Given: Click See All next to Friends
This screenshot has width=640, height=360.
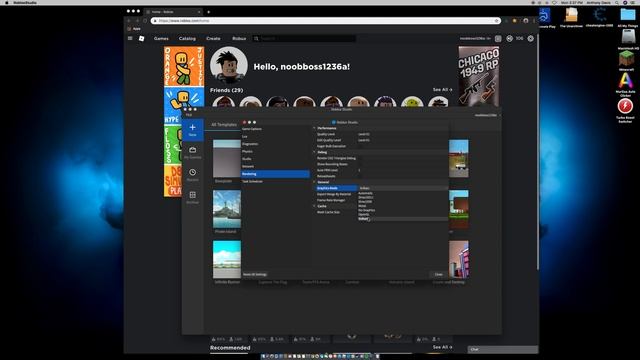Looking at the screenshot, I should point(442,89).
